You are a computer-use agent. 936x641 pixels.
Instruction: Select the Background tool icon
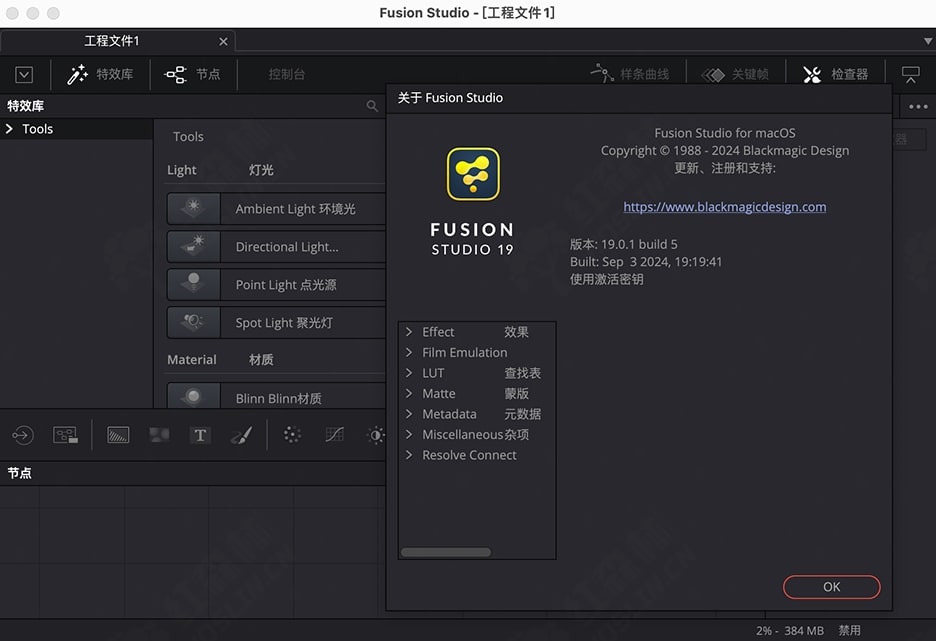pyautogui.click(x=118, y=435)
